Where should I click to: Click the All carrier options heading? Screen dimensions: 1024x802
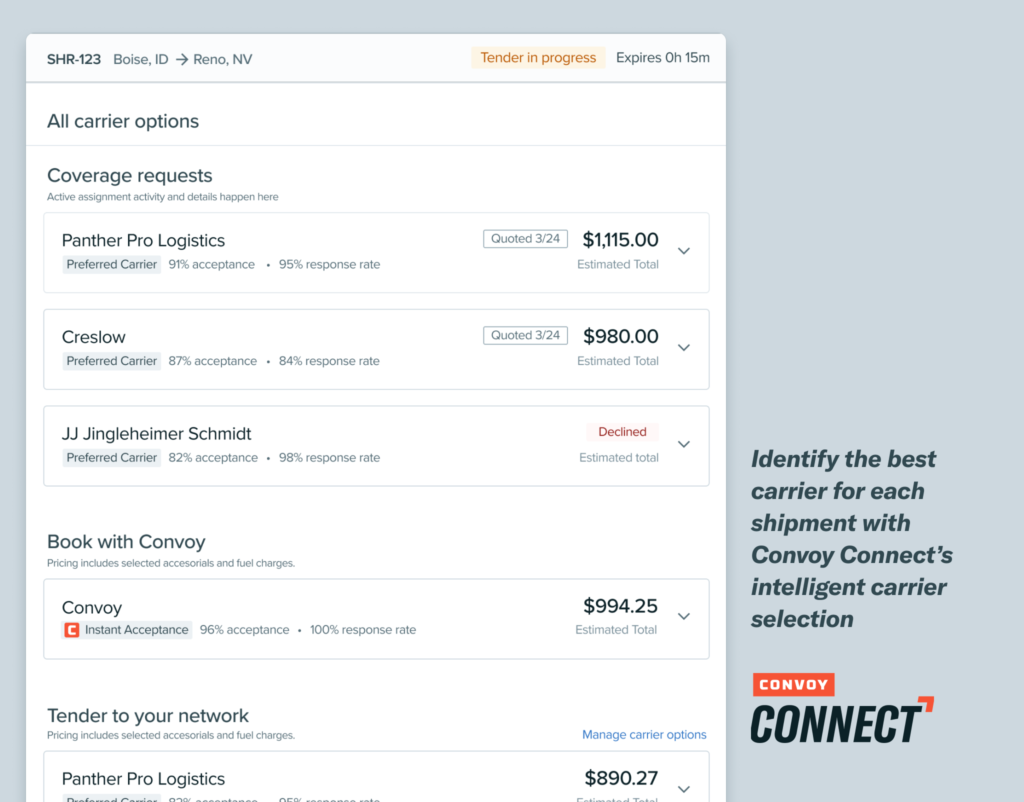123,121
